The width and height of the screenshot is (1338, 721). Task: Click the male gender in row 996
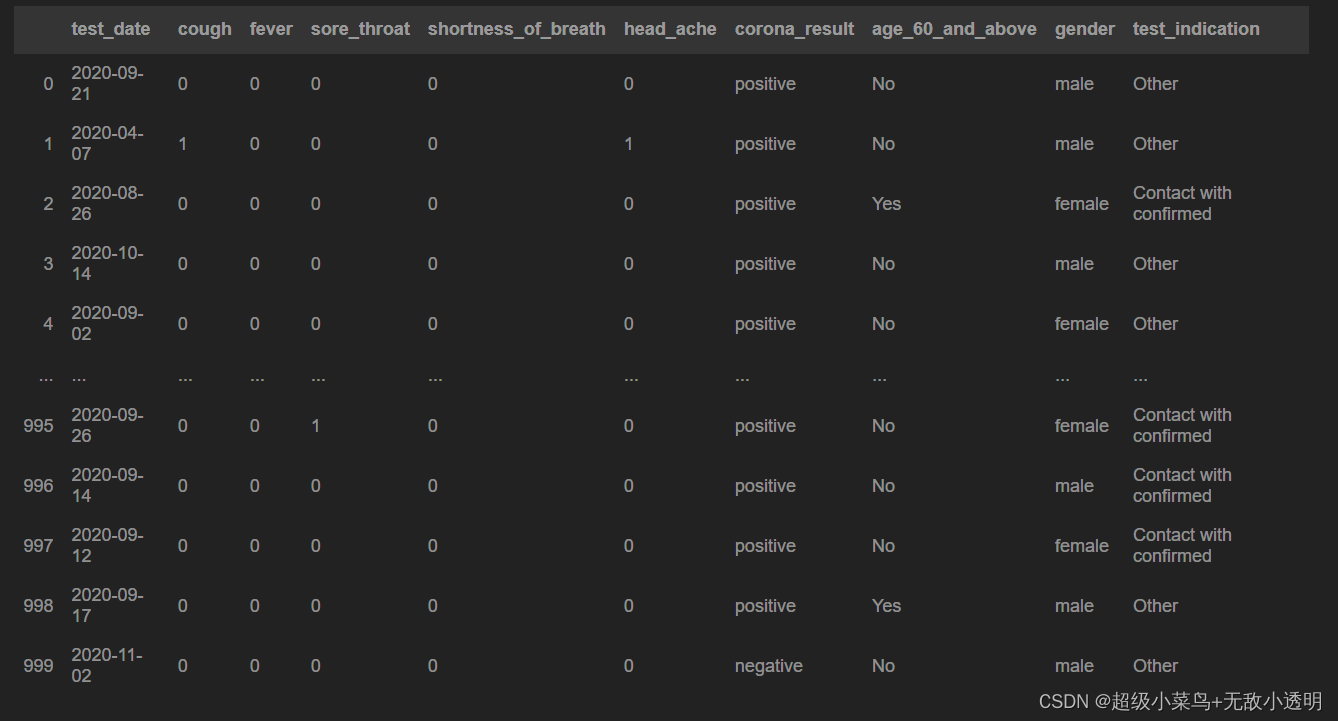(1074, 486)
